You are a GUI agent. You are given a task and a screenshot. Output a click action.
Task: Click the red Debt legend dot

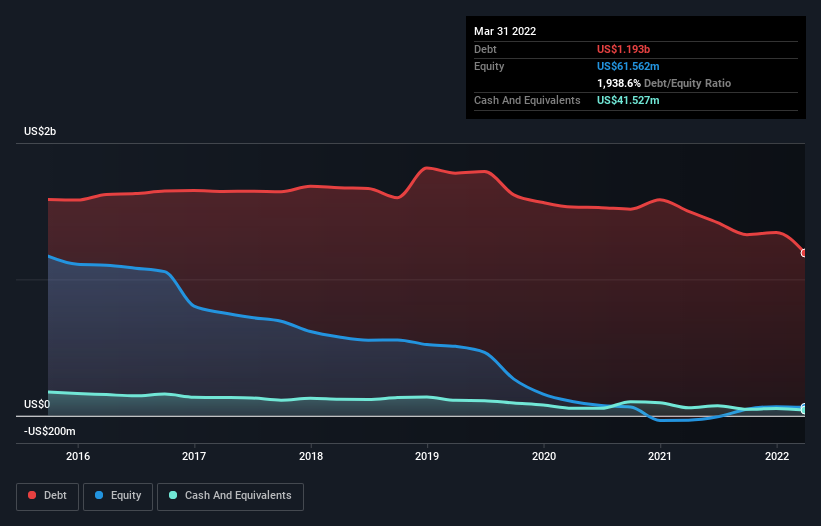[32, 495]
